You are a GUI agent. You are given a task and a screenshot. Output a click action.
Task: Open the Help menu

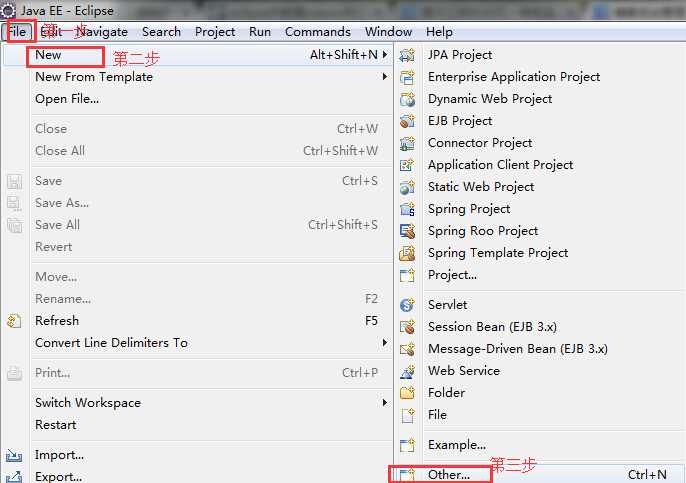[x=439, y=32]
